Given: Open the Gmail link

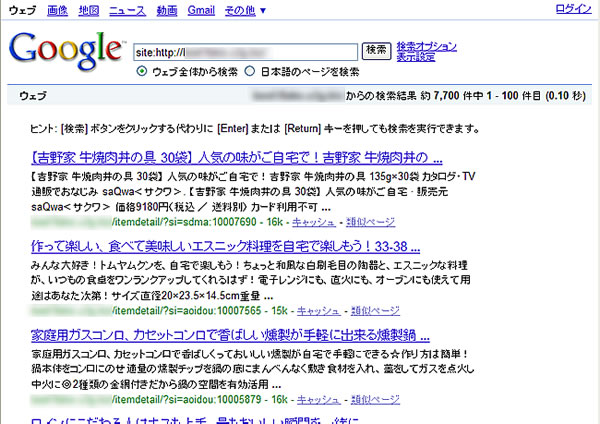Looking at the screenshot, I should (201, 10).
